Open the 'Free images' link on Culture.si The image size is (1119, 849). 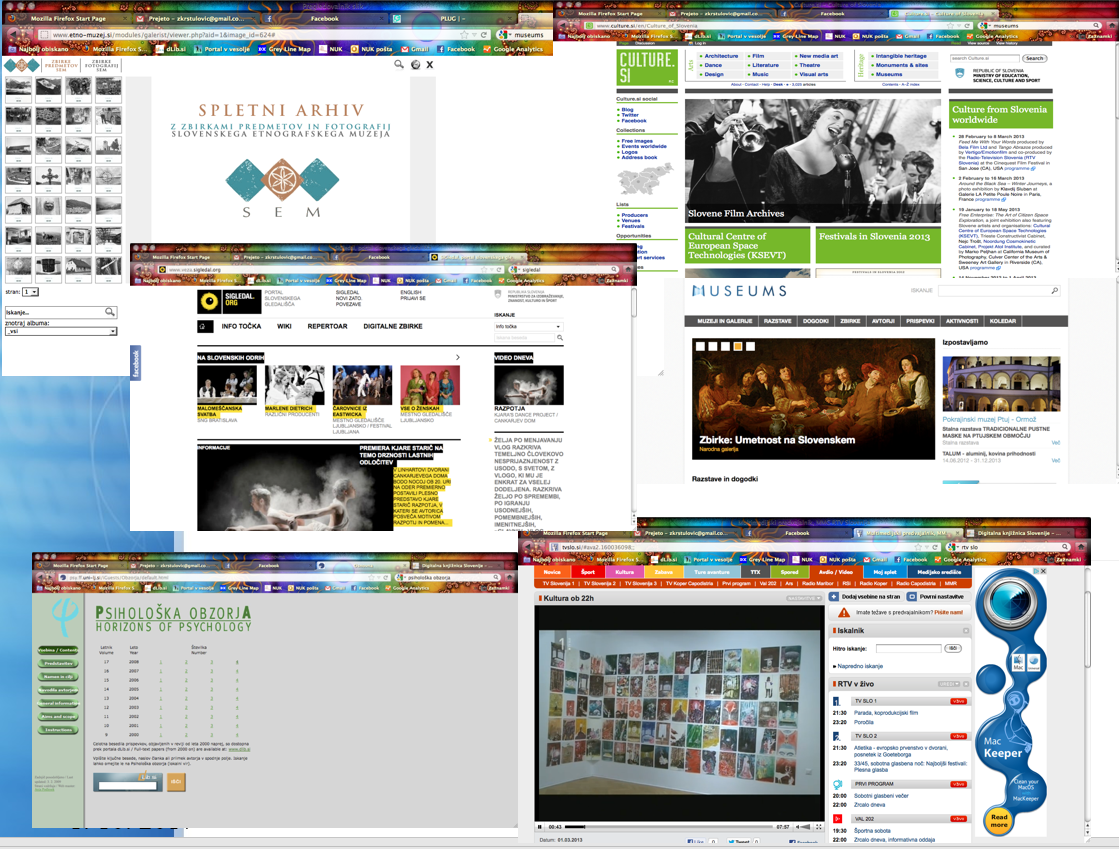point(637,141)
